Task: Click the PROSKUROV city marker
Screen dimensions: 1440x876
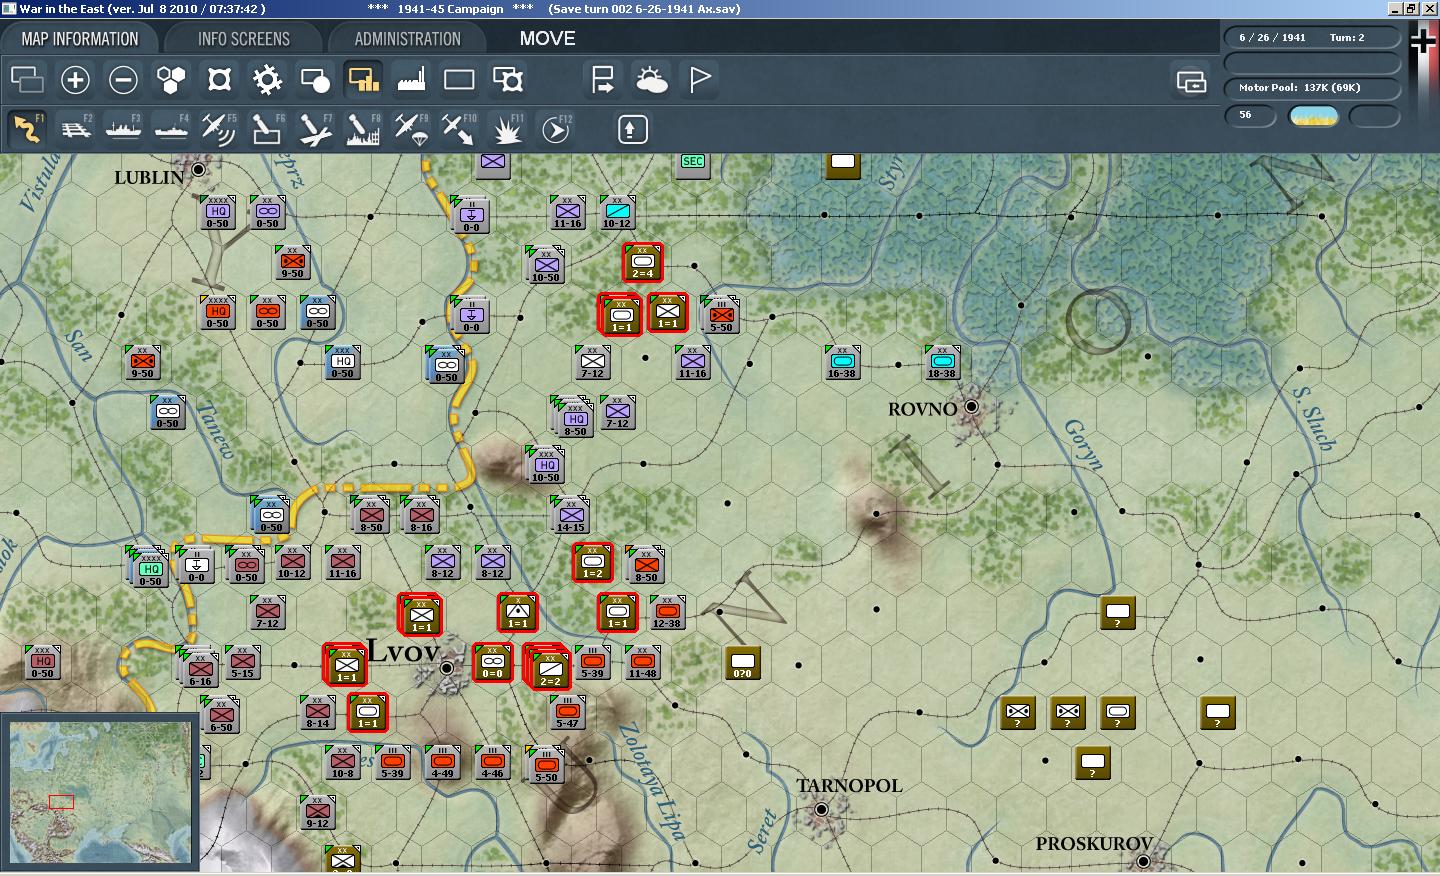Action: 1143,861
